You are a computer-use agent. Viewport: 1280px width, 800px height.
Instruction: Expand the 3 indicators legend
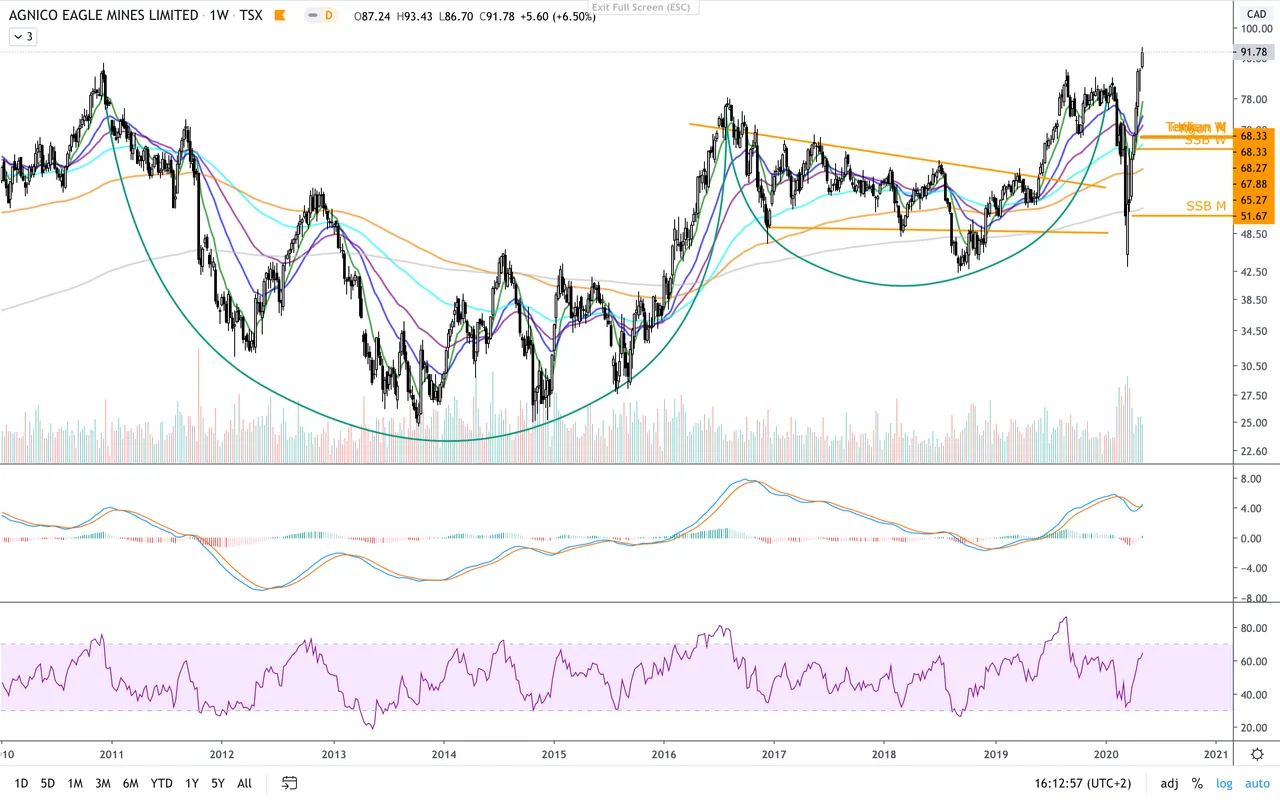point(22,36)
